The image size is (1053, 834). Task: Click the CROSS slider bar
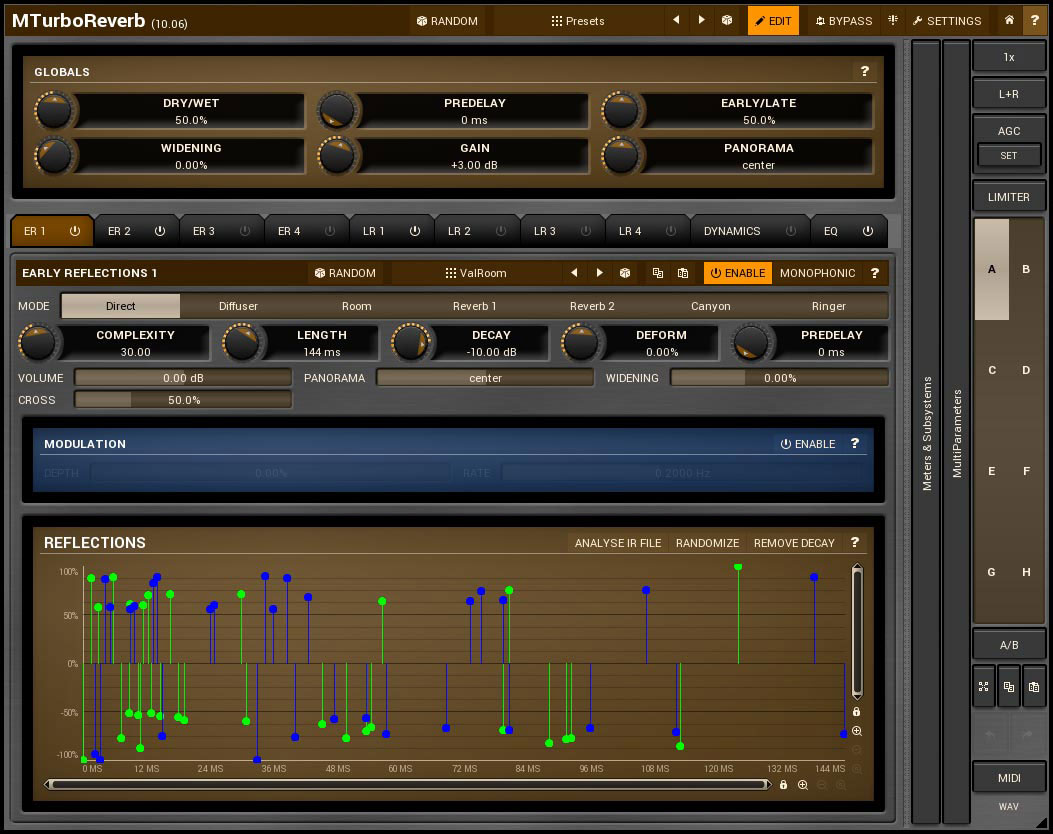(183, 400)
